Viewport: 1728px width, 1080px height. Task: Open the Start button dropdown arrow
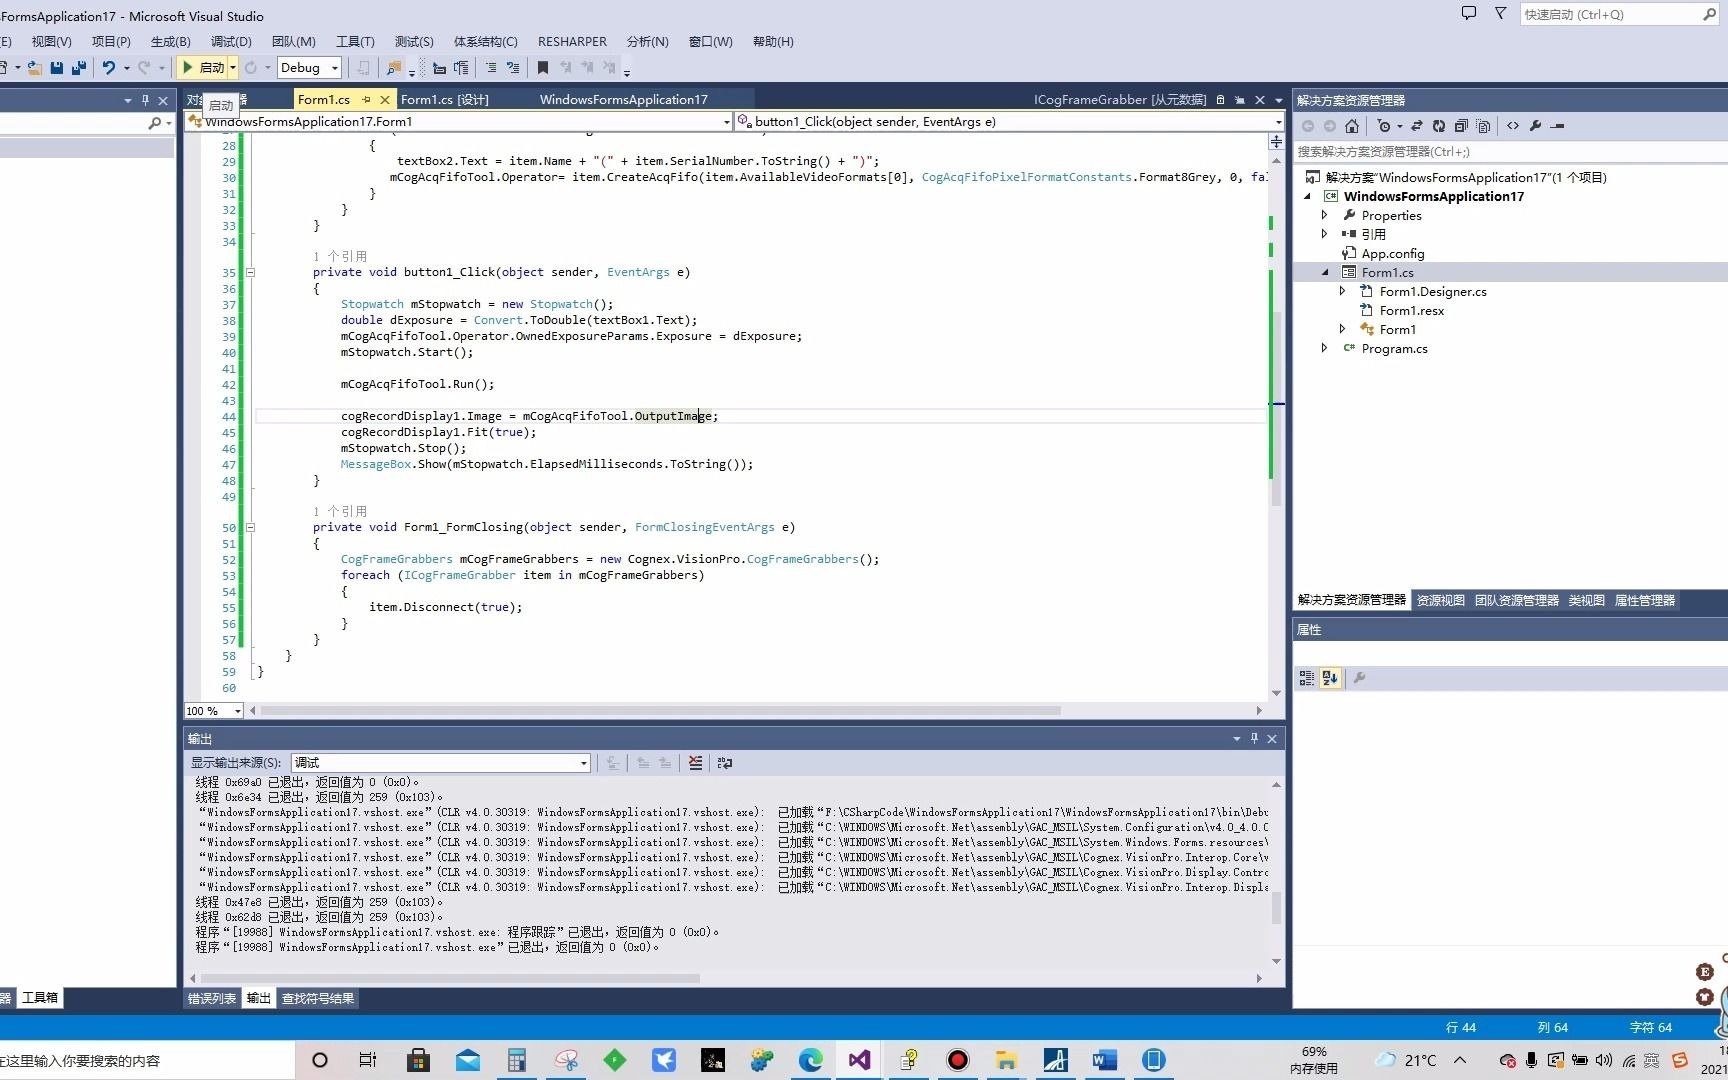(233, 67)
